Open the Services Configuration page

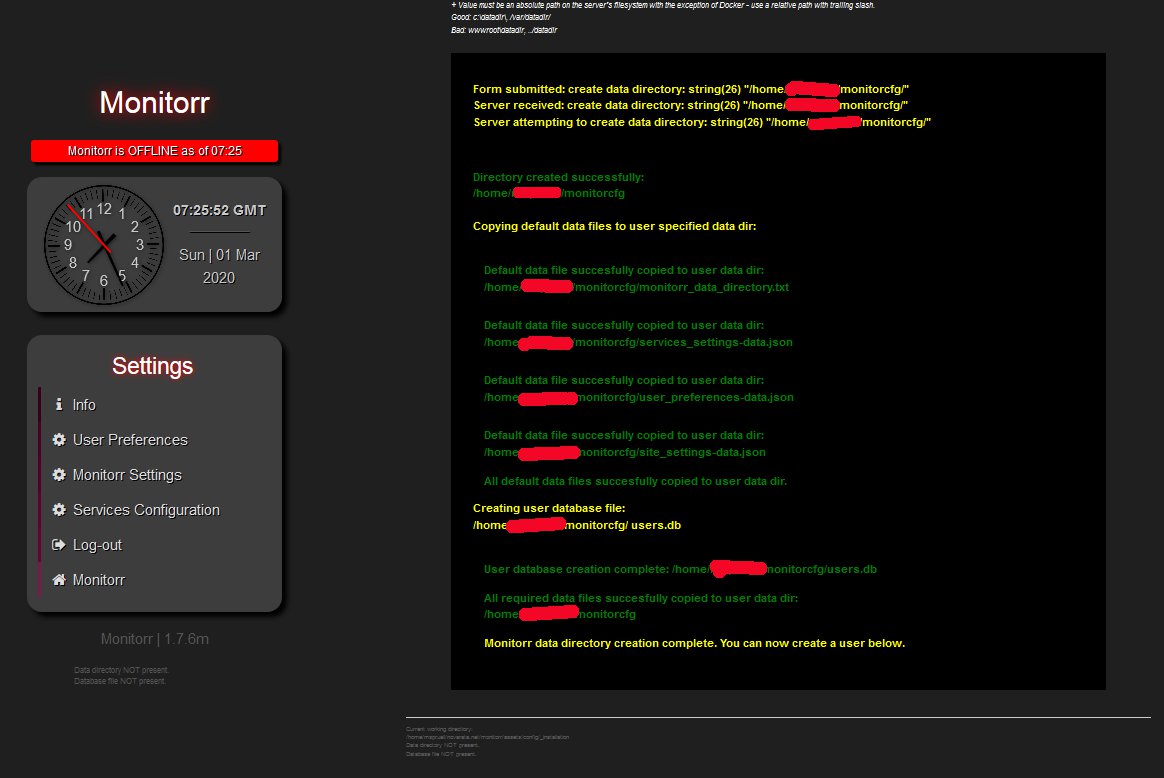click(x=145, y=509)
